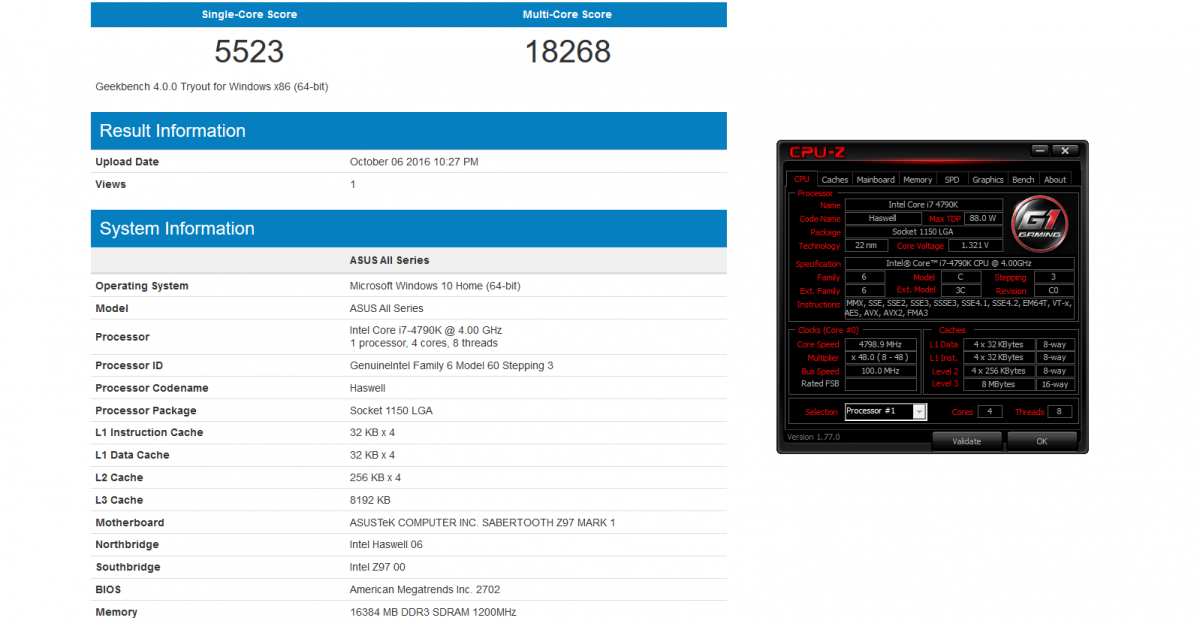Click the 16384 MB DDR3 SDRAM memory value

pos(433,612)
